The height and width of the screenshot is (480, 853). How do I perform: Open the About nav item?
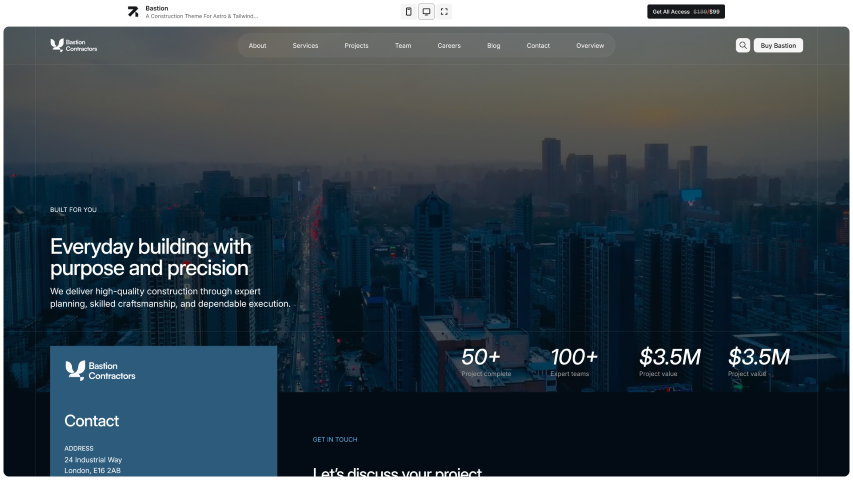[257, 45]
